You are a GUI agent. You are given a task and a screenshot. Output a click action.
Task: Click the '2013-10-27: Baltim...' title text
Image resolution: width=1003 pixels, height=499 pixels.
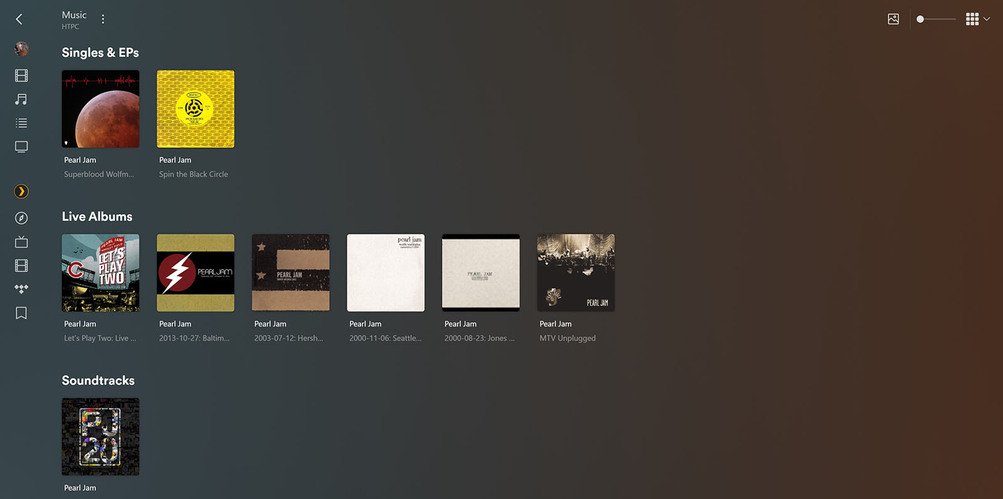tap(194, 338)
